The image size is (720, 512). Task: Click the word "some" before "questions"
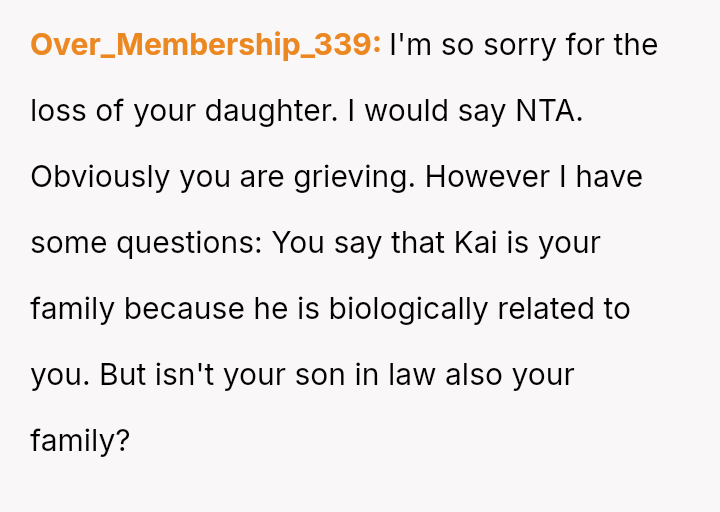tap(65, 243)
